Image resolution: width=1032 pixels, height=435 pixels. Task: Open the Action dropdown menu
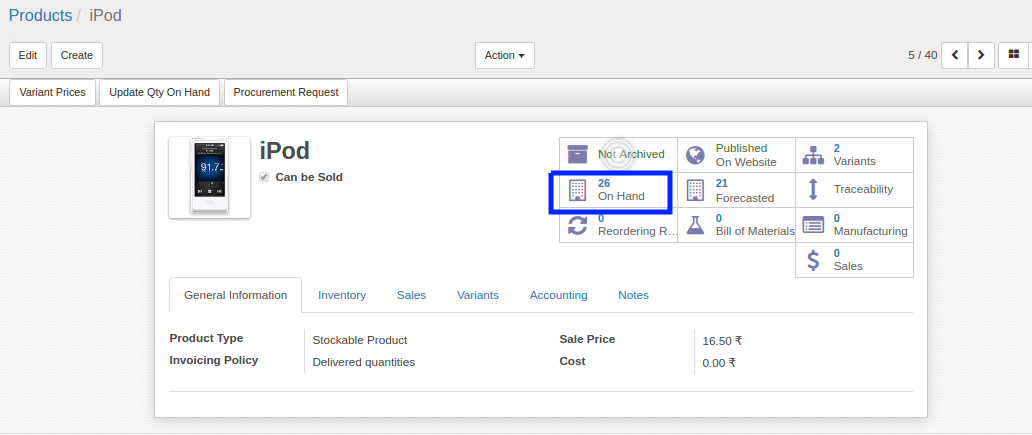click(x=505, y=55)
